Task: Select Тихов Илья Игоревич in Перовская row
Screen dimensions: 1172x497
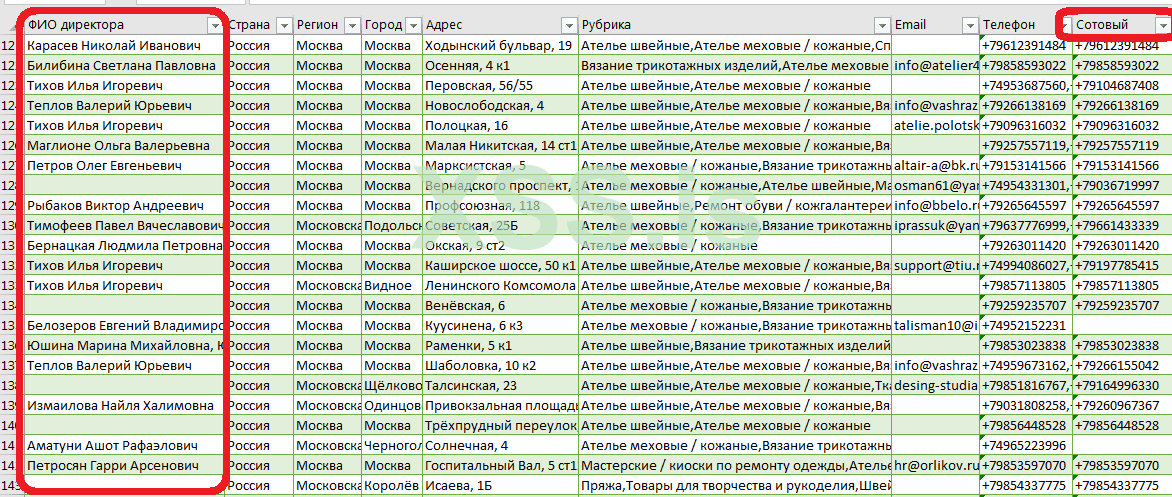Action: click(125, 85)
